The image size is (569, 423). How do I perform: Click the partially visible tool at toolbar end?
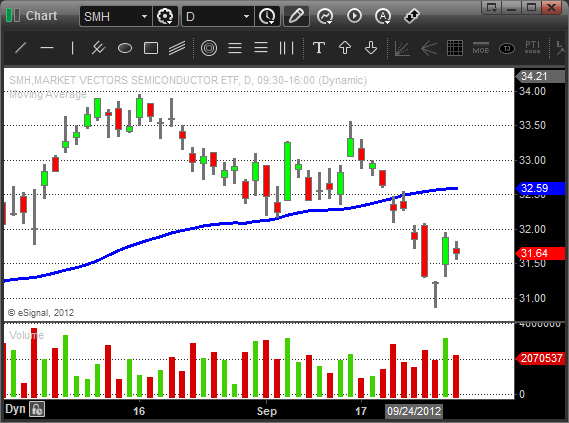click(561, 48)
